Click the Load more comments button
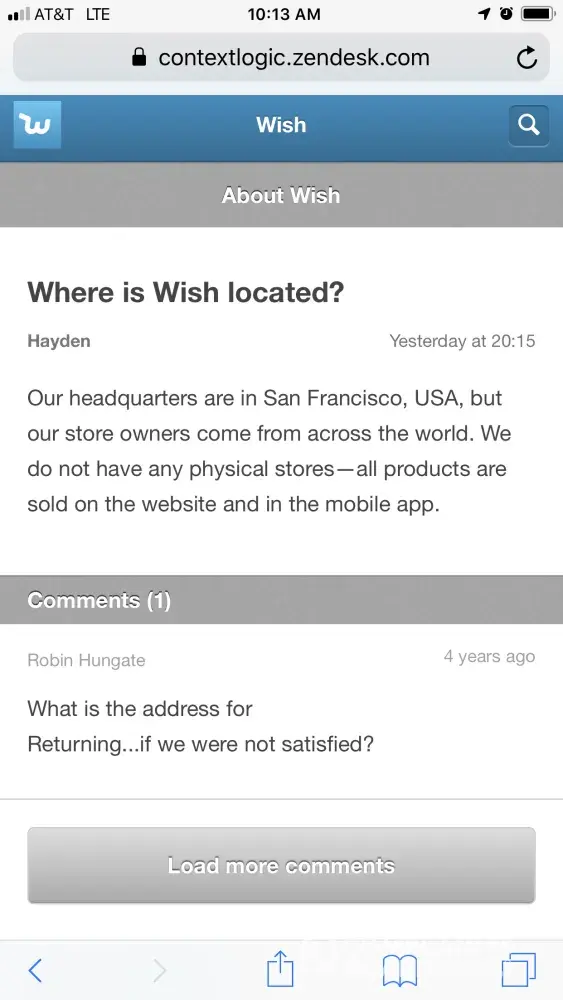Viewport: 563px width, 1000px height. click(x=281, y=865)
